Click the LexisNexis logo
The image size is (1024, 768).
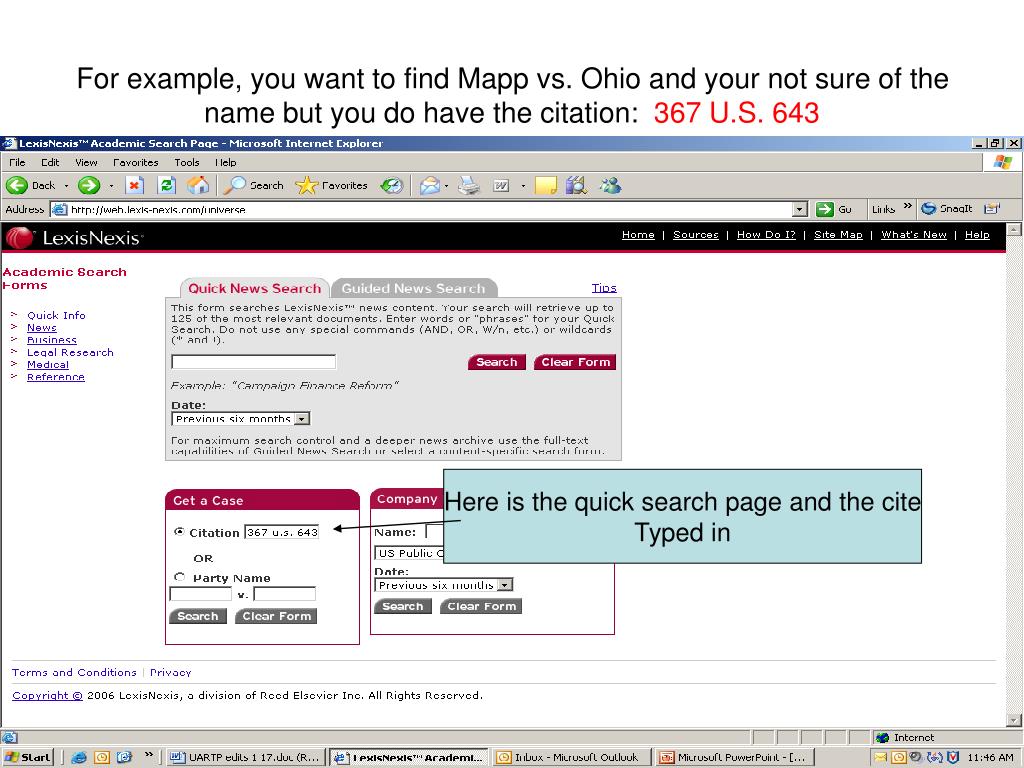(x=74, y=238)
